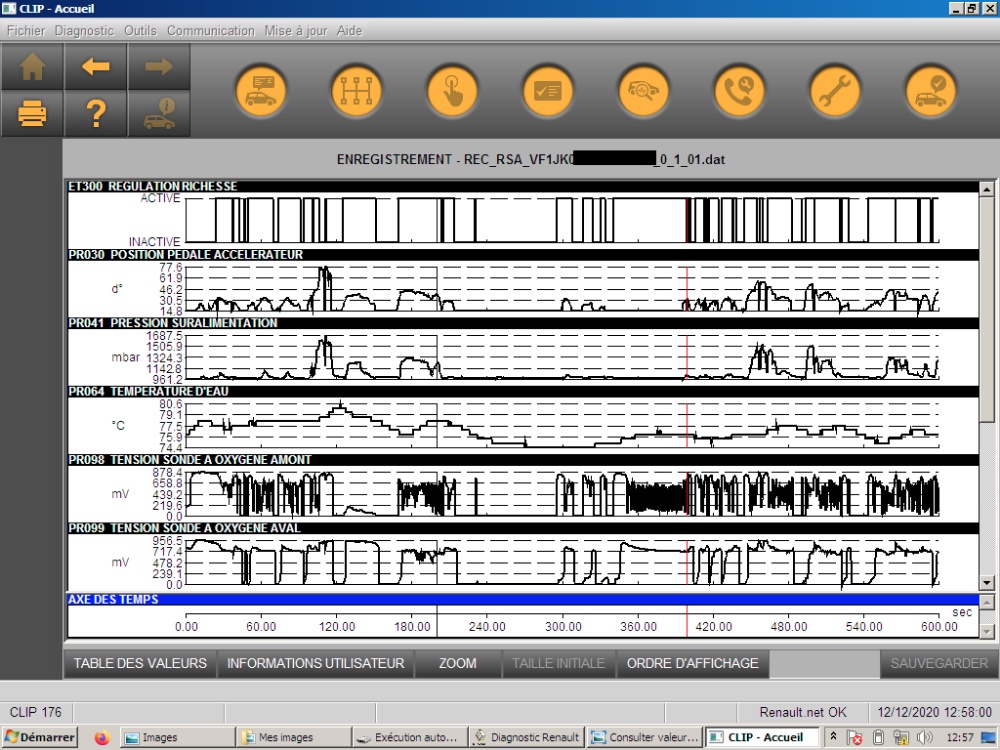Open the wrench repair round icon
Viewport: 1000px width, 750px height.
coord(835,91)
